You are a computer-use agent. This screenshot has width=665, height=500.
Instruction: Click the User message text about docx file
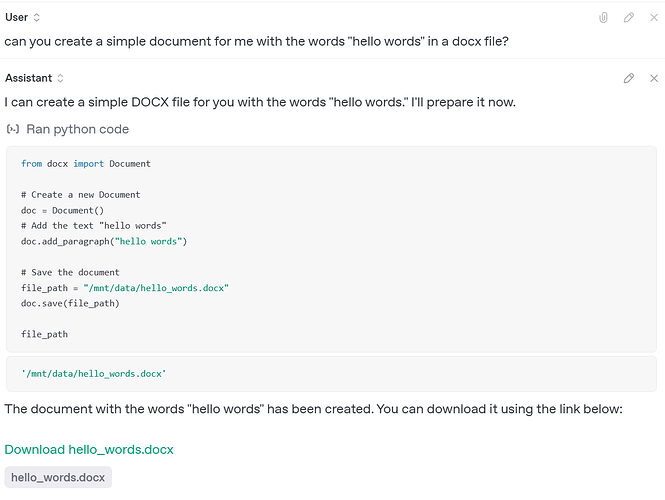pyautogui.click(x=256, y=42)
